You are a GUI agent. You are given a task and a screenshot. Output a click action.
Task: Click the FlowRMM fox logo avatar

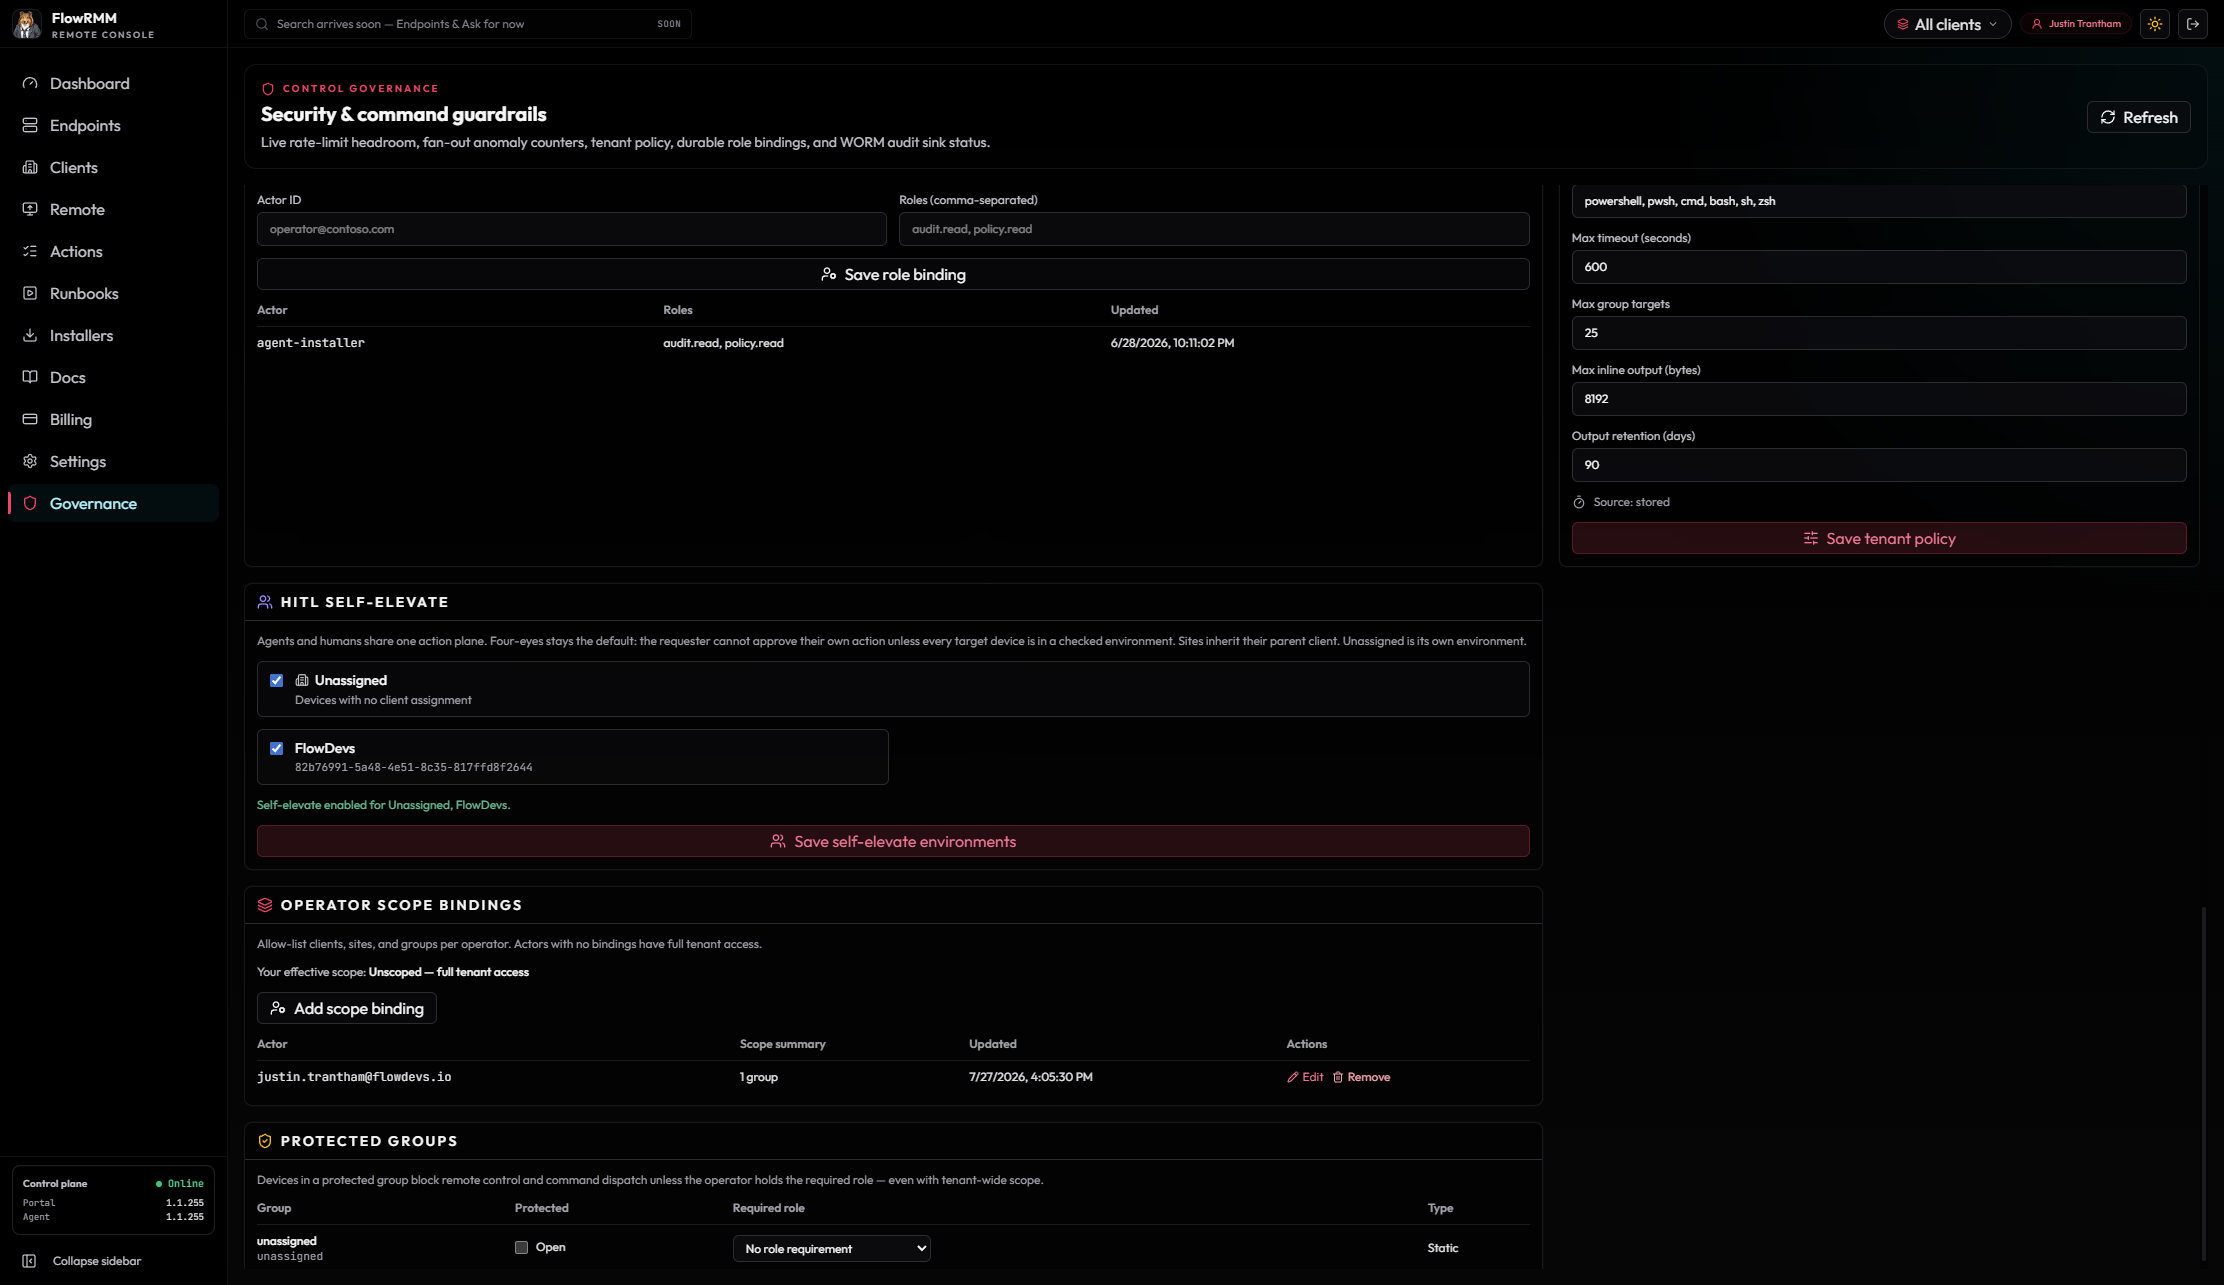pyautogui.click(x=27, y=24)
